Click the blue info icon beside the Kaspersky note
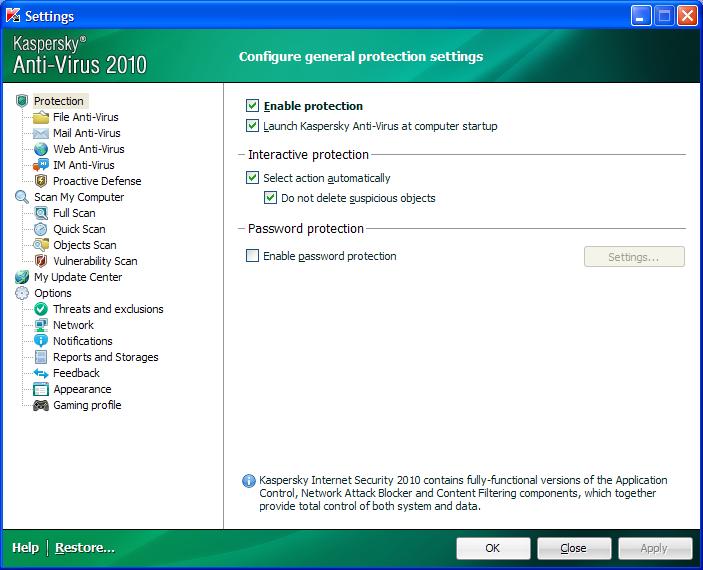The image size is (703, 570). [249, 481]
